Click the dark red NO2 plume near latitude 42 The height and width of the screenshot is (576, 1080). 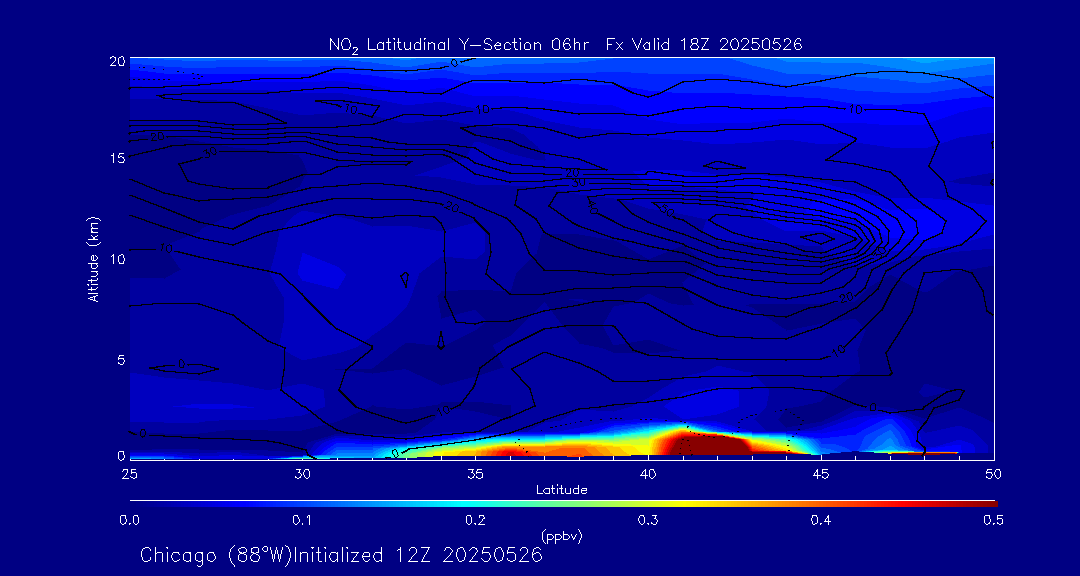[709, 444]
